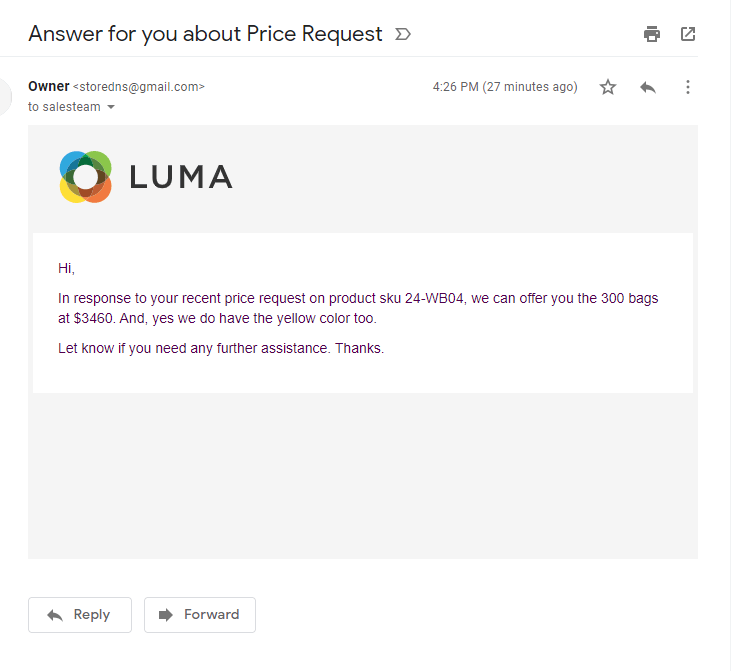Click the storedns@gmail.com sender address
The height and width of the screenshot is (671, 748).
point(139,87)
